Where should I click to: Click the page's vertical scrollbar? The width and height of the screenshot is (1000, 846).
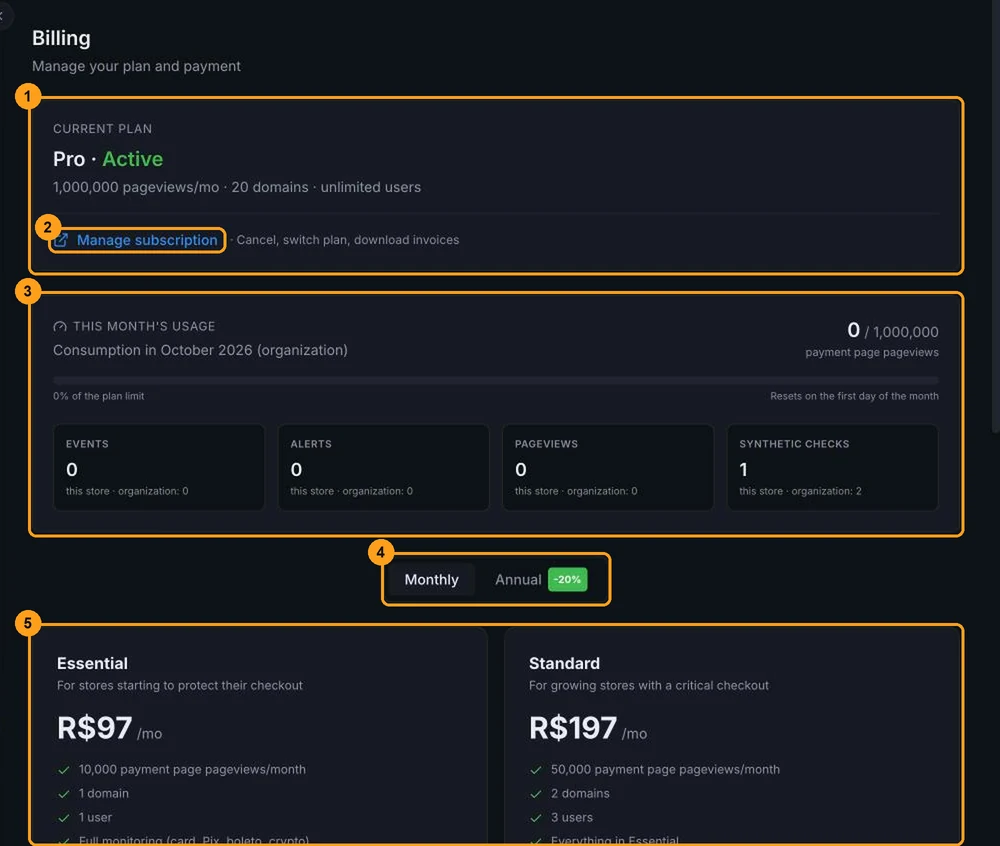pos(996,217)
